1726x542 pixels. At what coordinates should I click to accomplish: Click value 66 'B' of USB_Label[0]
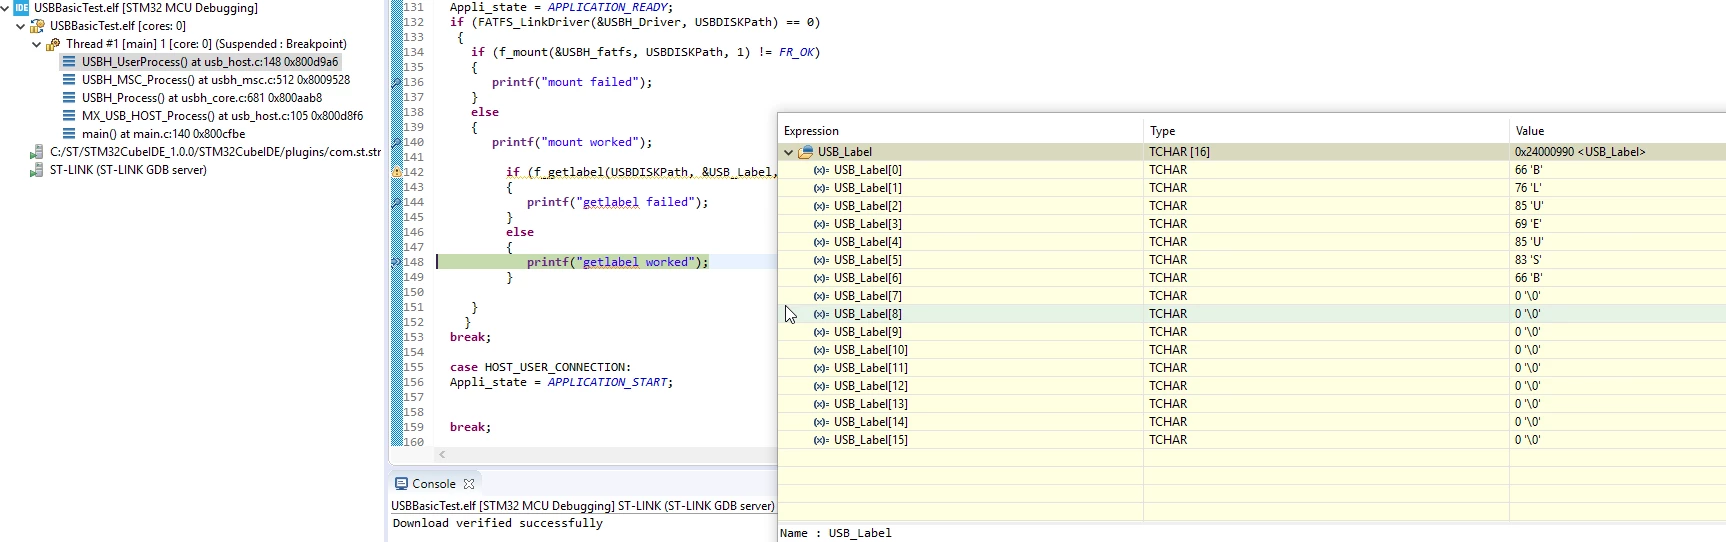1528,170
